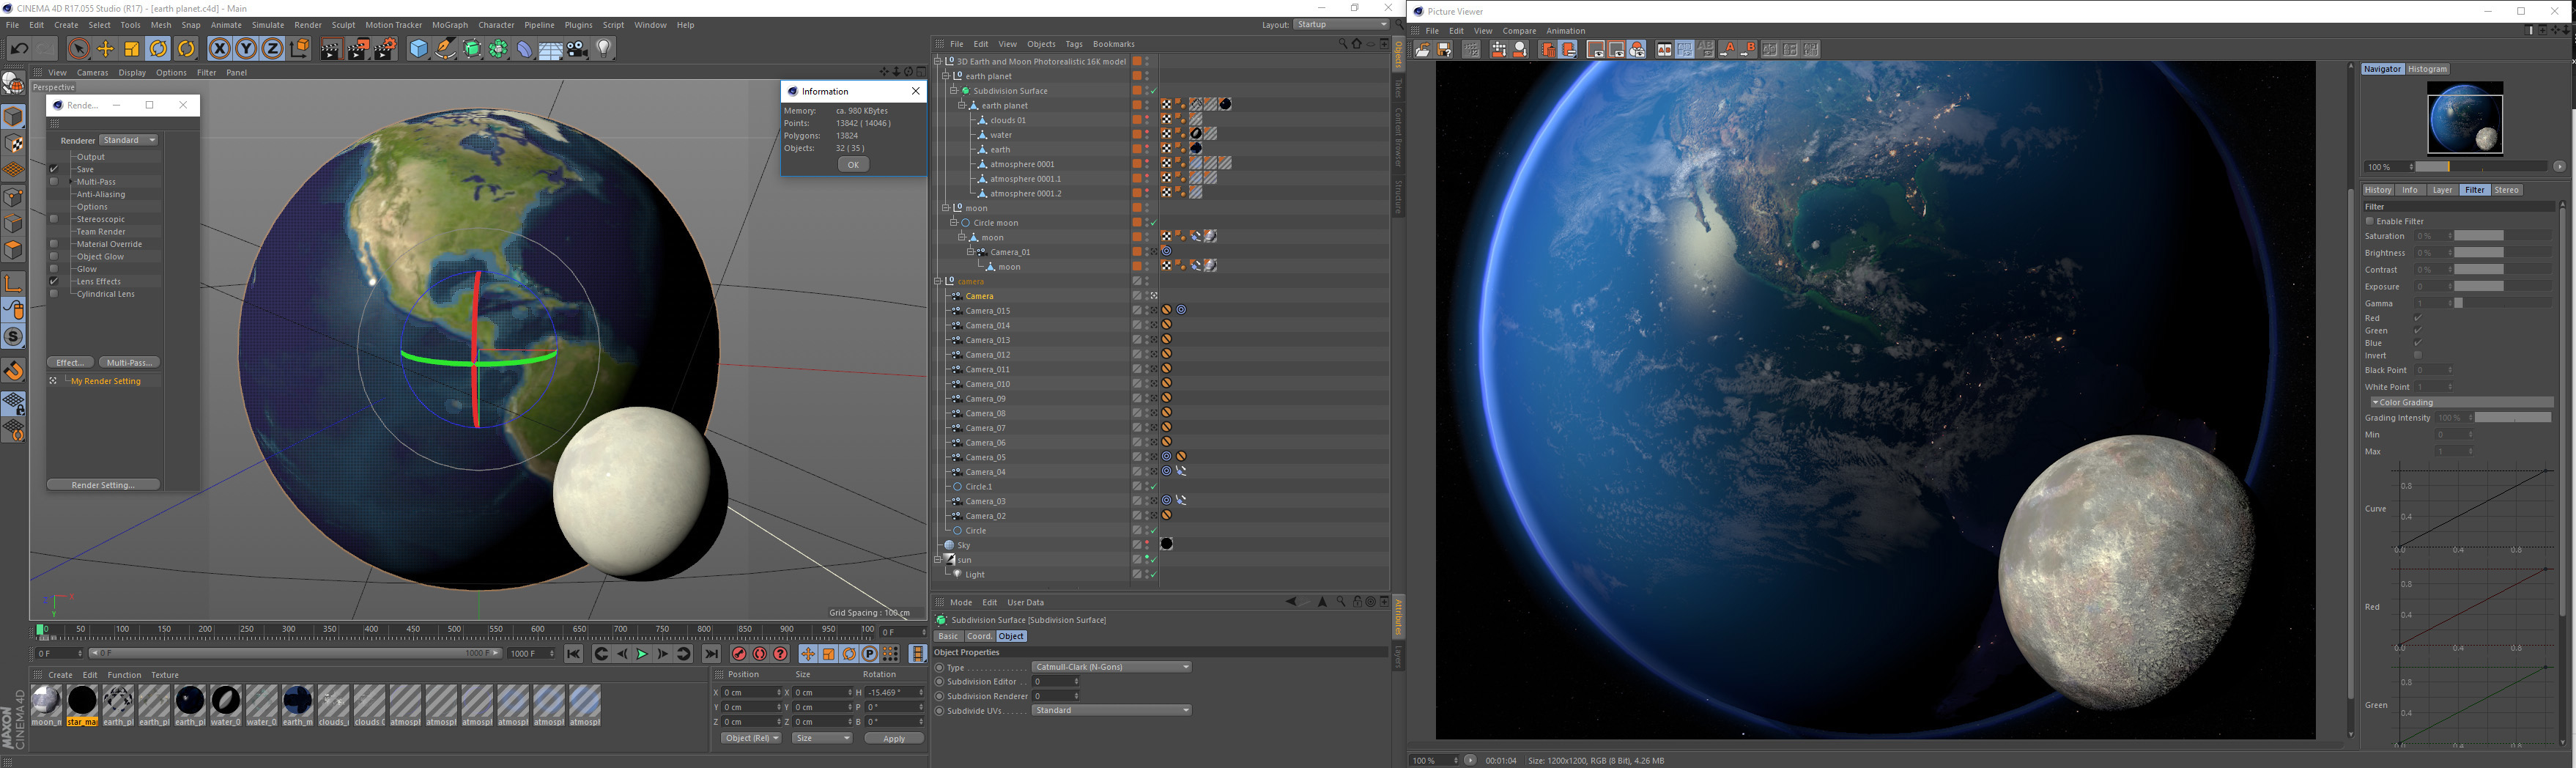Click the Save As icon in Picture Viewer
The height and width of the screenshot is (768, 2576).
coord(1443,49)
